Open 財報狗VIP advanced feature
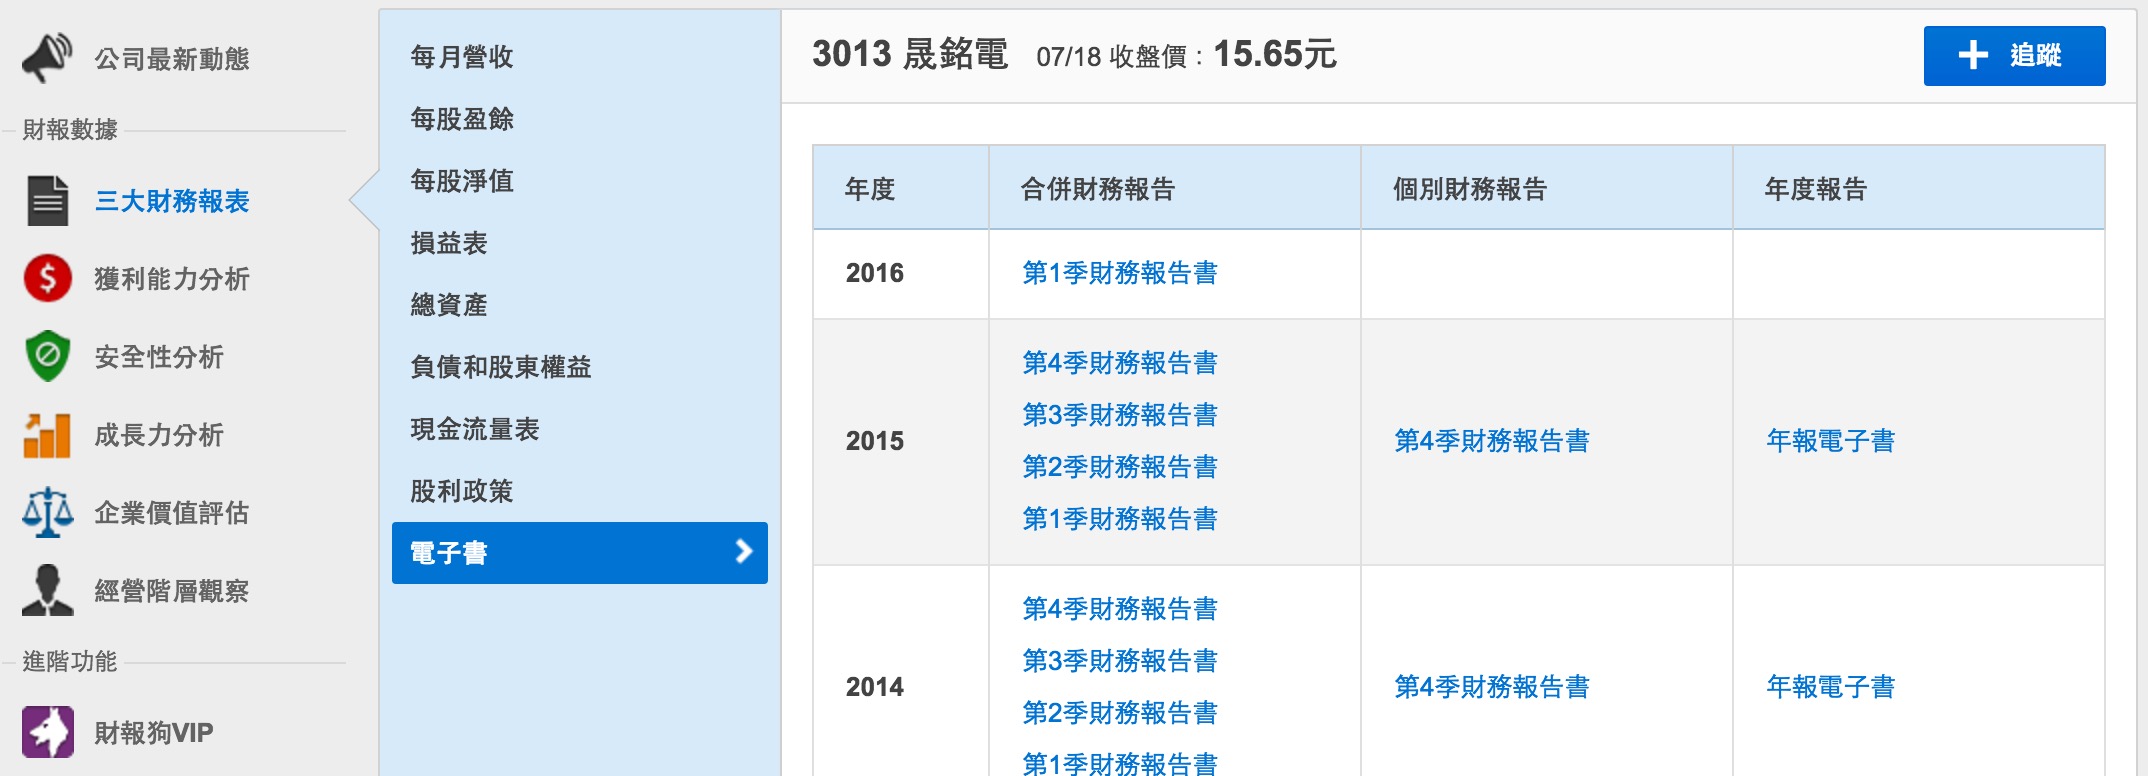The image size is (2148, 776). tap(154, 733)
